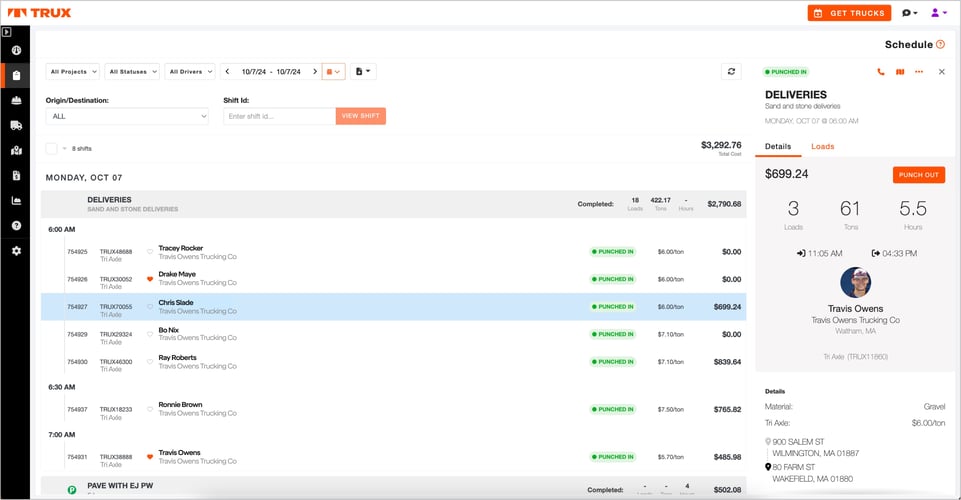Switch to the Details tab
Screen dimensions: 961x500
(778, 146)
